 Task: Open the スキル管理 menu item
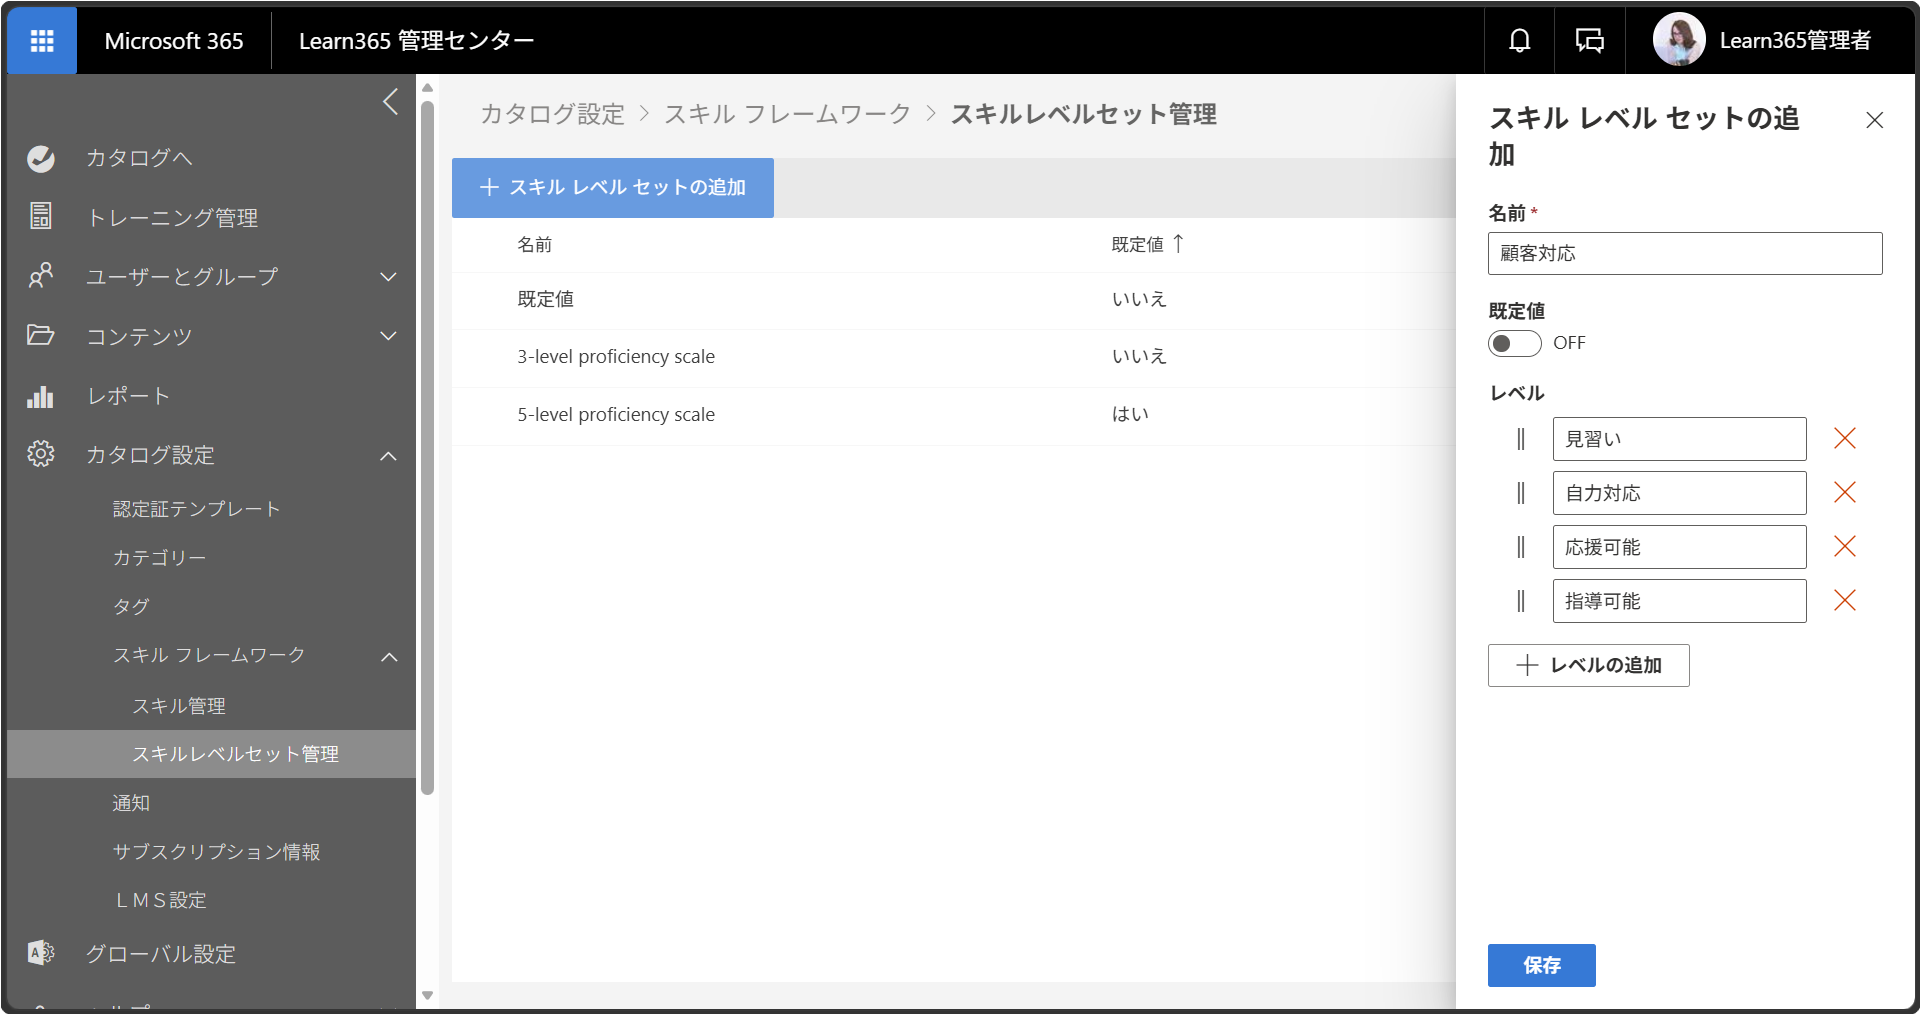[179, 706]
